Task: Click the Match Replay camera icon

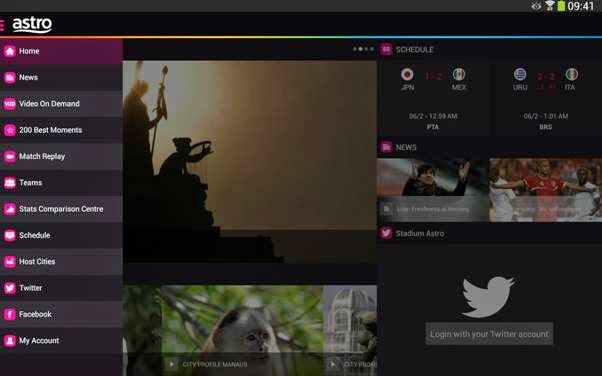Action: [x=10, y=156]
